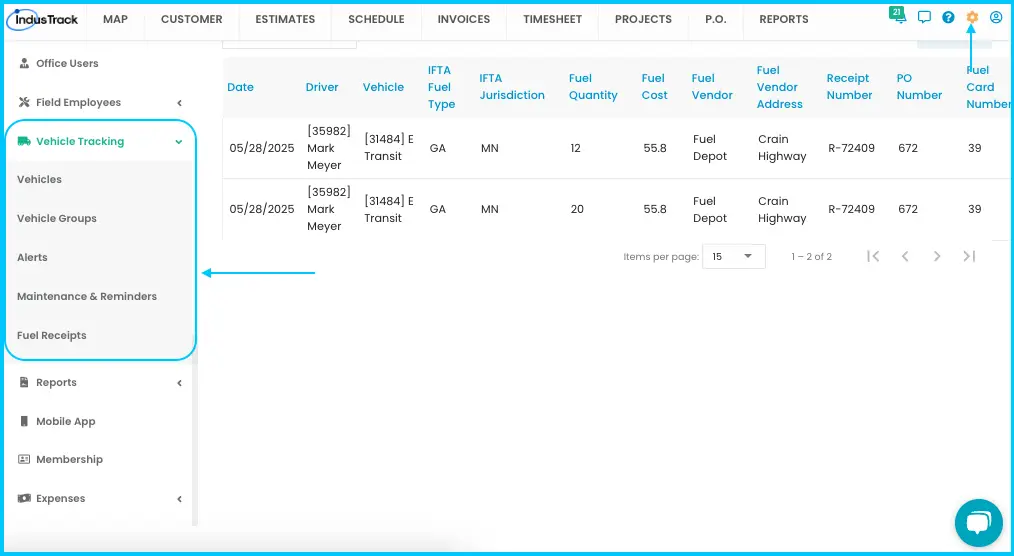Viewport: 1014px width, 556px height.
Task: Sort by Fuel Cost column header
Action: (x=654, y=87)
